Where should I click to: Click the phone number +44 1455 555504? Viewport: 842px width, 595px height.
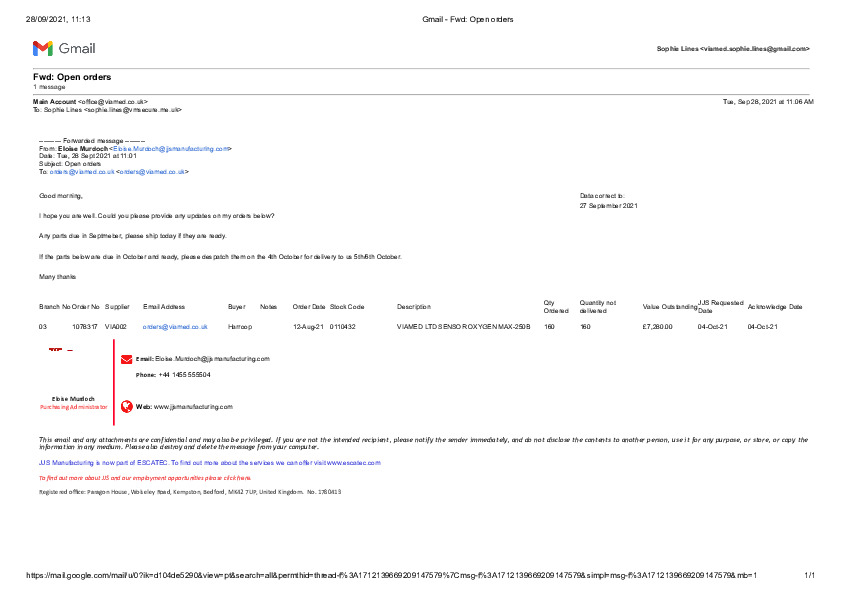[x=181, y=375]
